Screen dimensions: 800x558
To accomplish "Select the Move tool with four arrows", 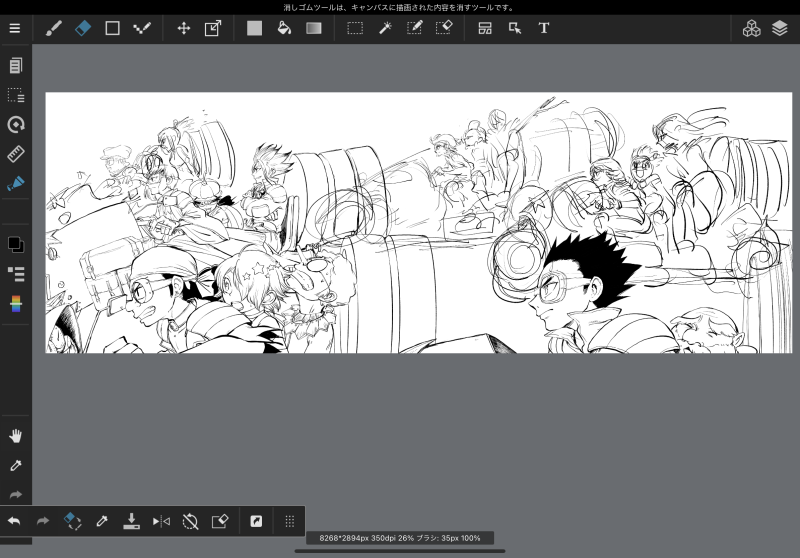I will click(x=184, y=28).
